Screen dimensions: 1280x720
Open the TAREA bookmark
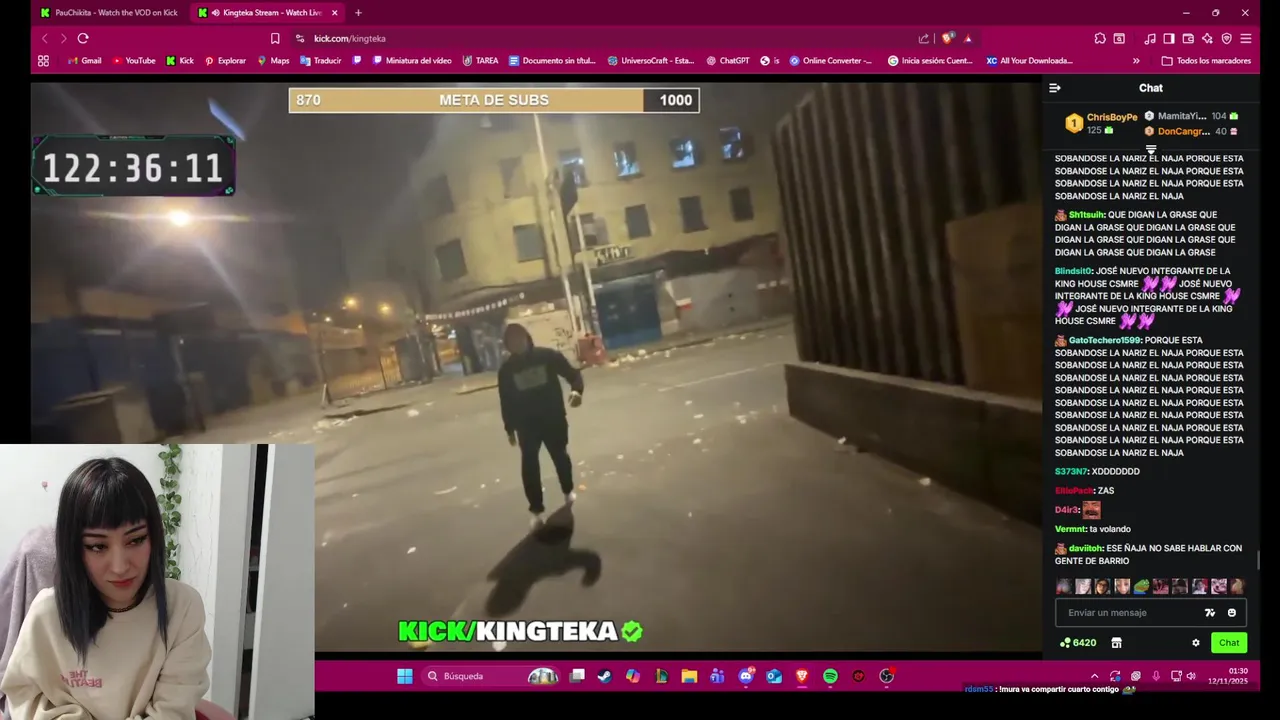coord(480,61)
